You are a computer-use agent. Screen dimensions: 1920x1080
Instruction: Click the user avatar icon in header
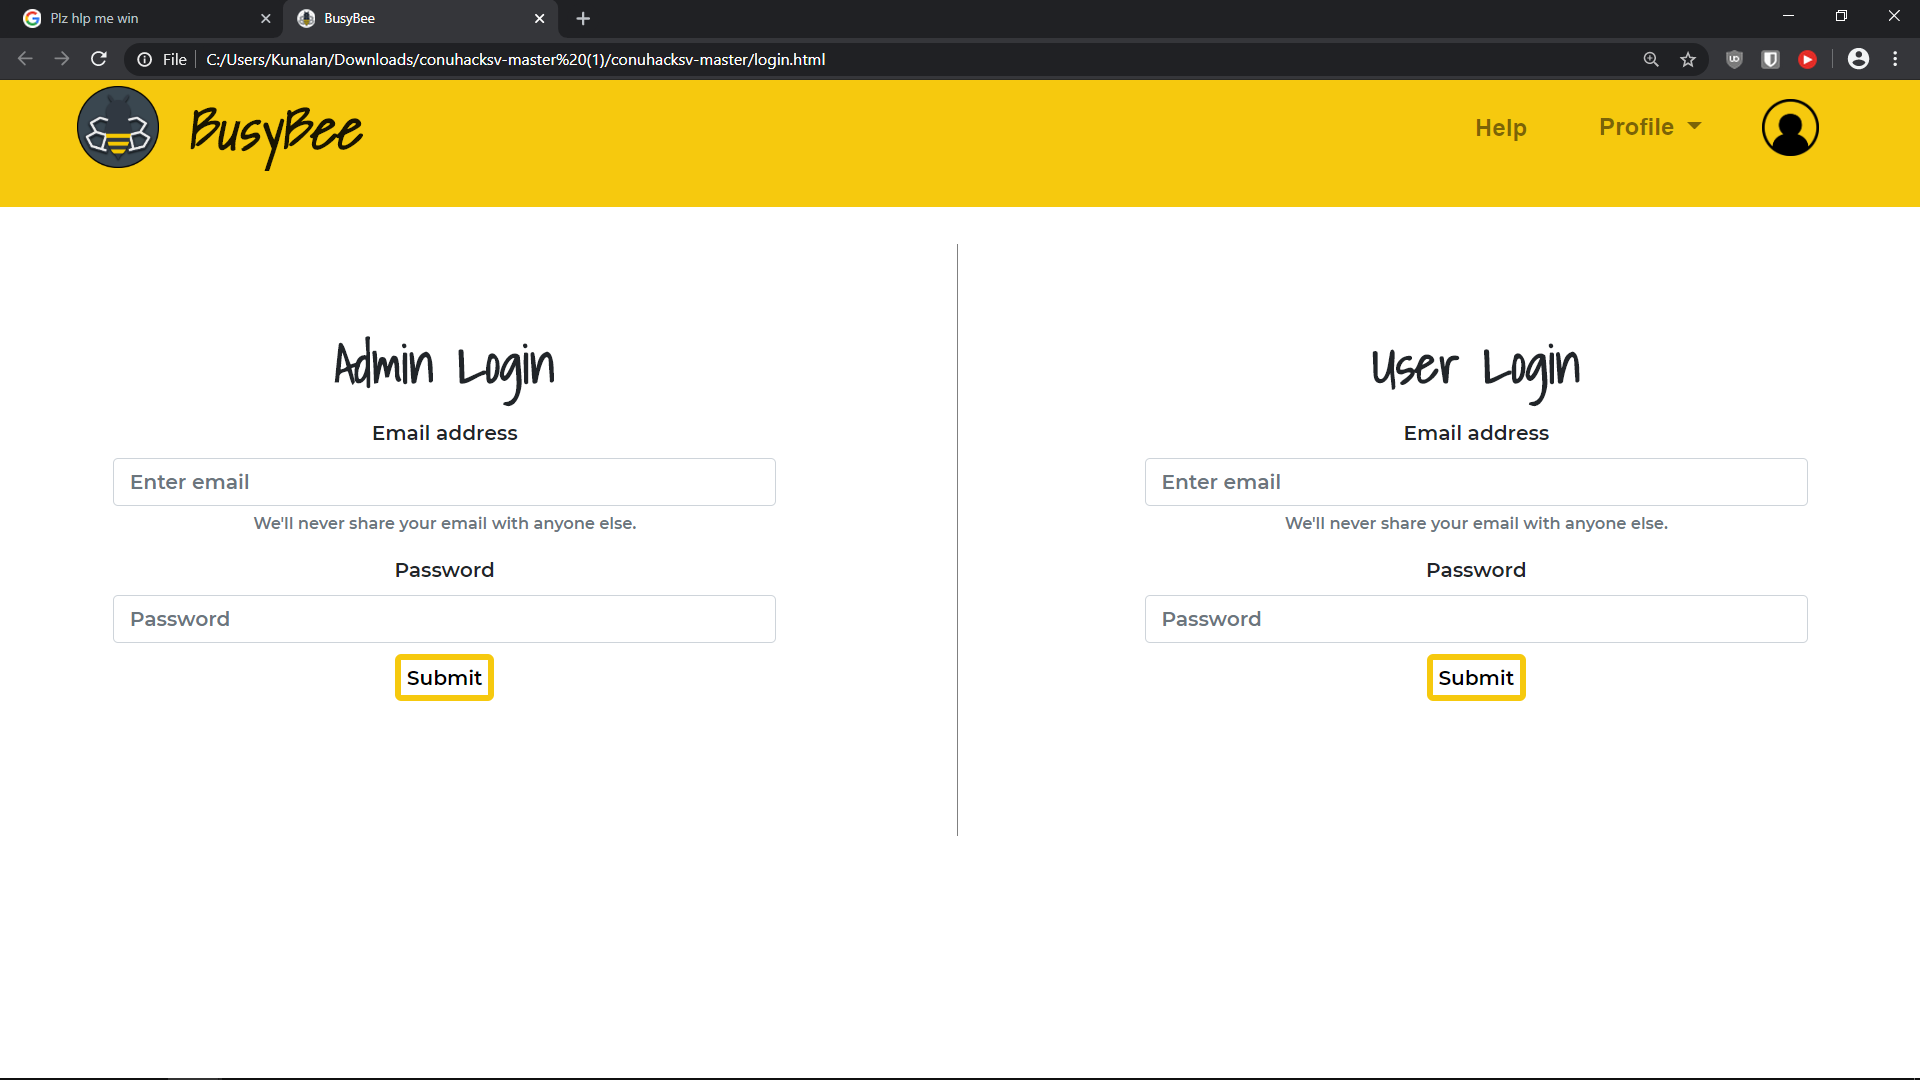pyautogui.click(x=1790, y=128)
